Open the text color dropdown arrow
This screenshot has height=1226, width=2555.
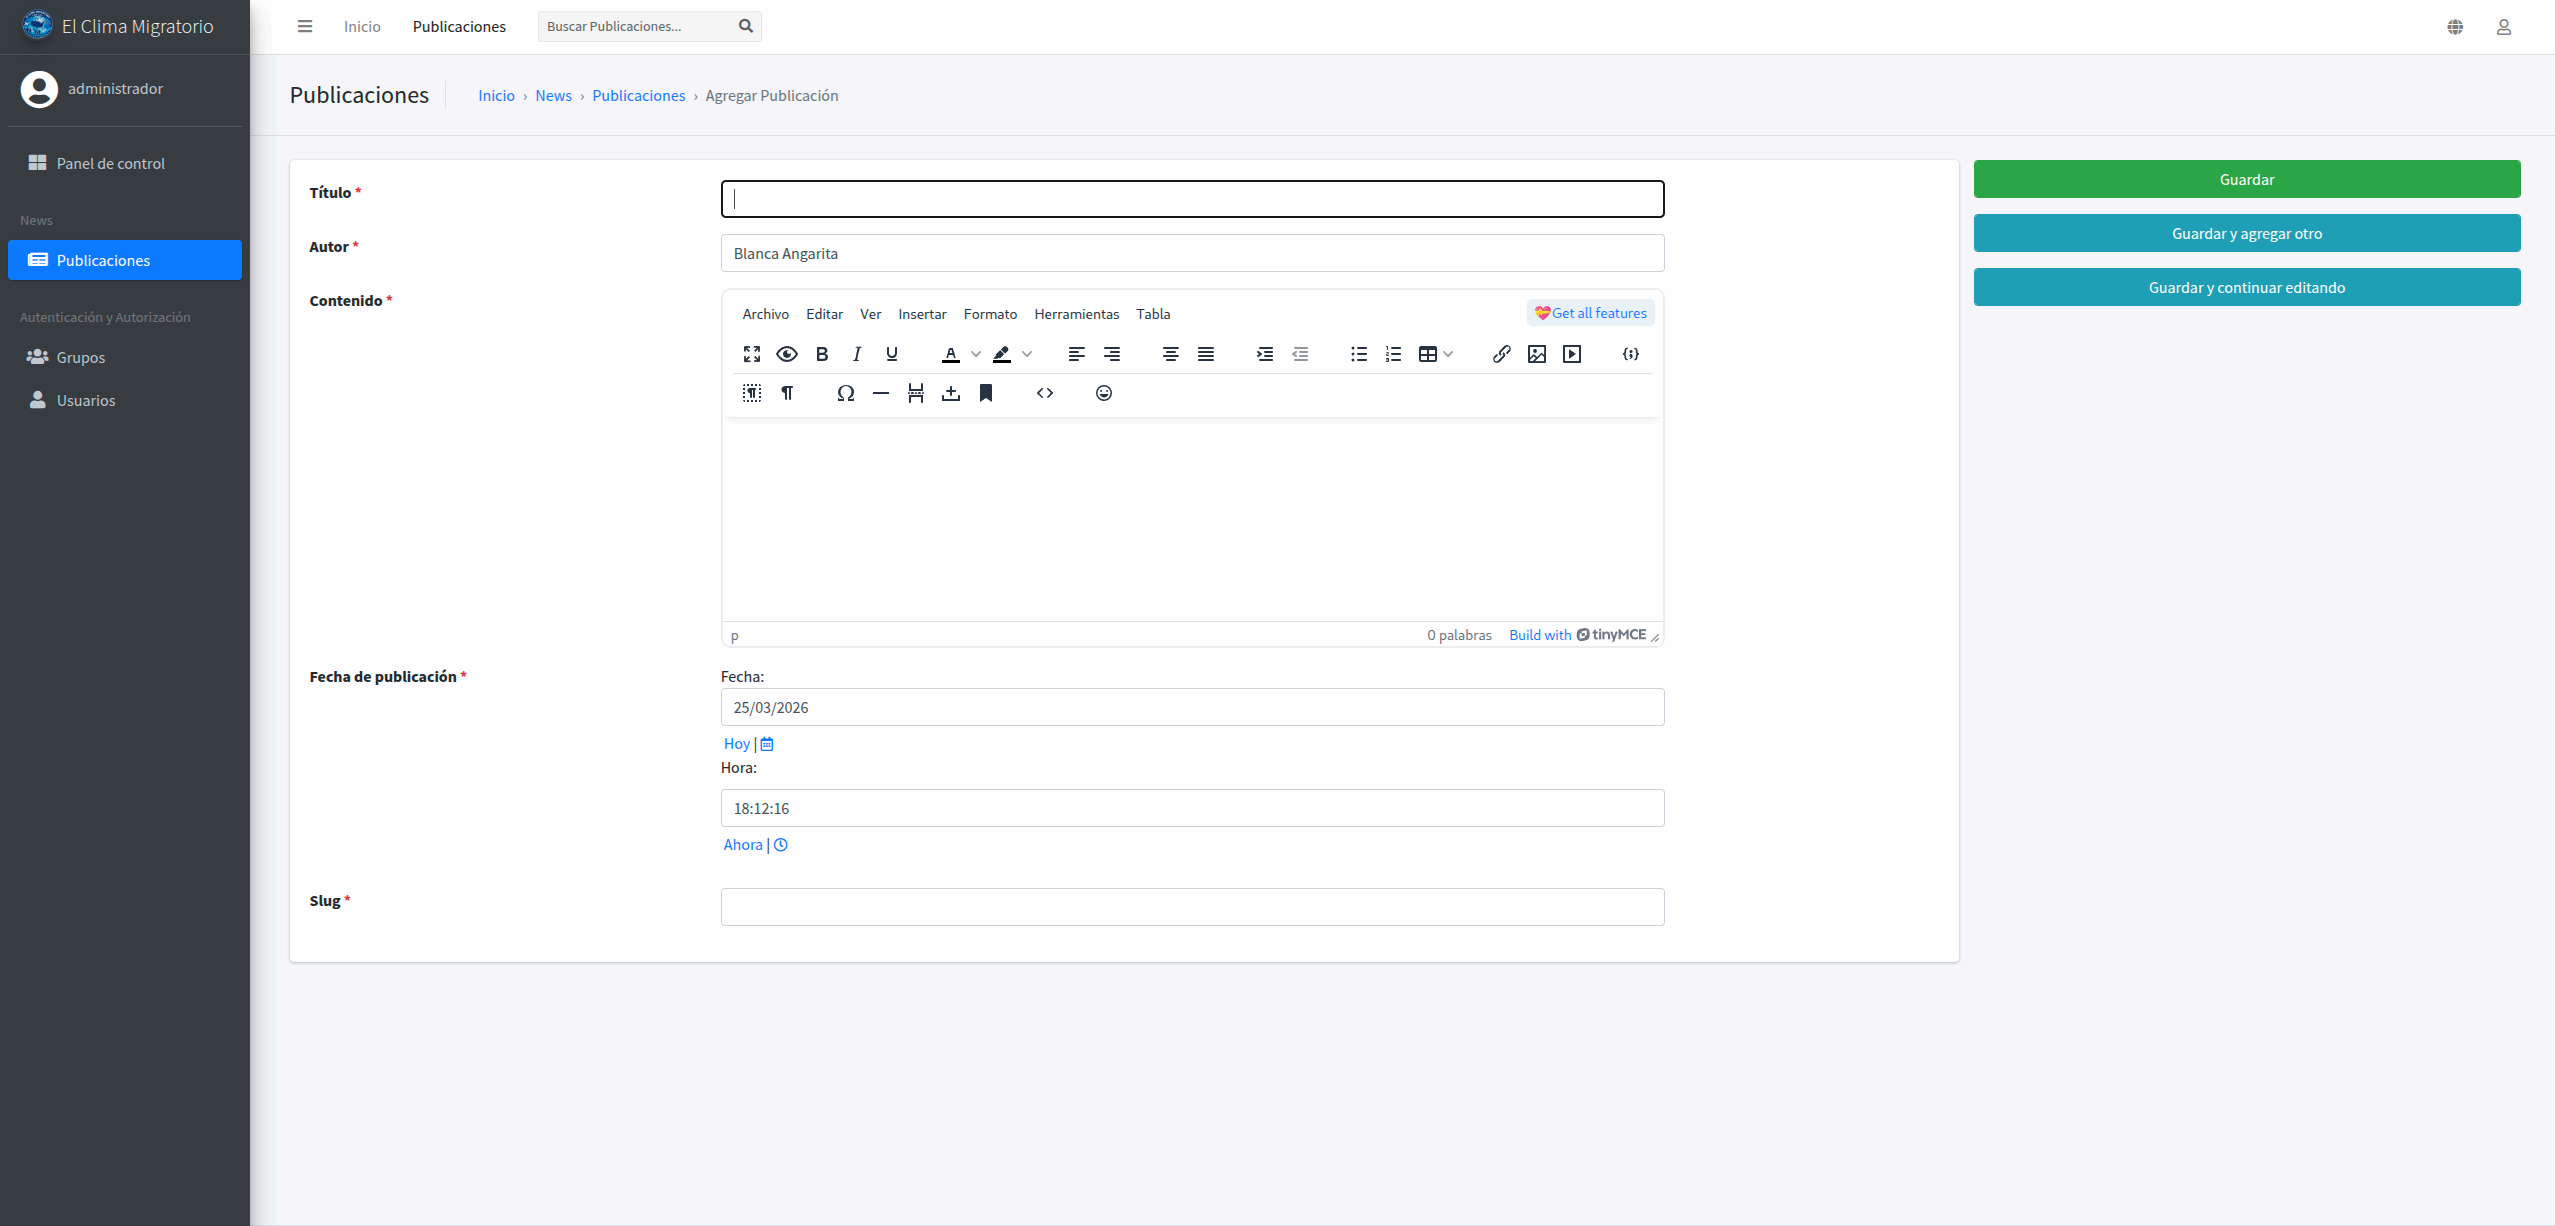point(975,353)
